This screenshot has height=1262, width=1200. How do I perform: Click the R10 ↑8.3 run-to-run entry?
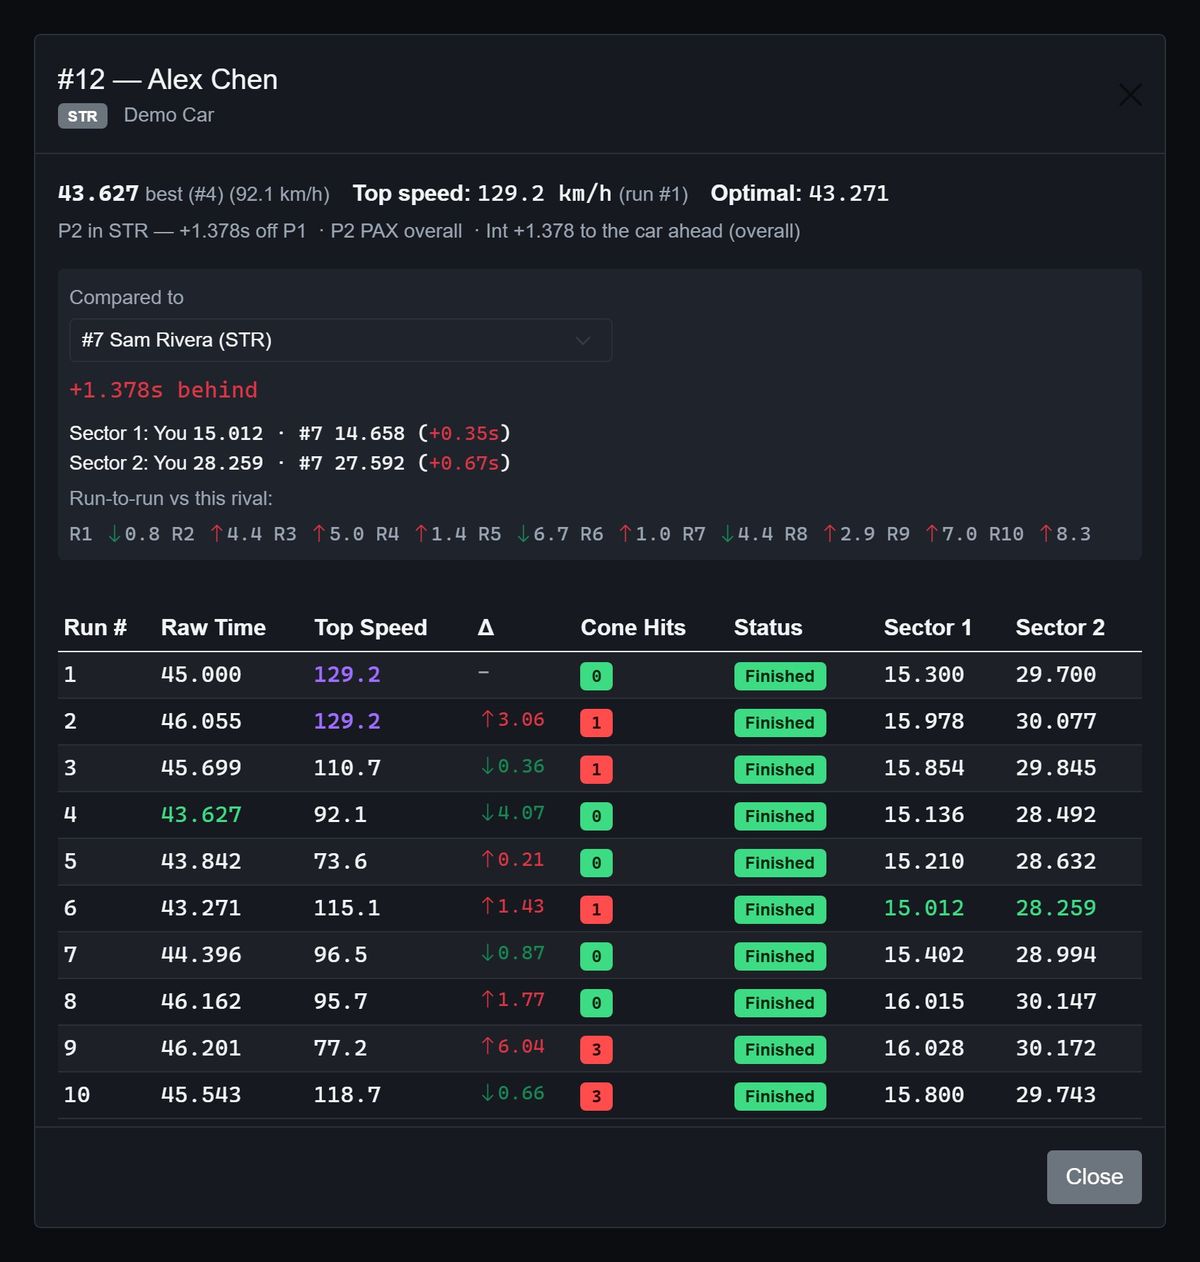tap(1040, 534)
